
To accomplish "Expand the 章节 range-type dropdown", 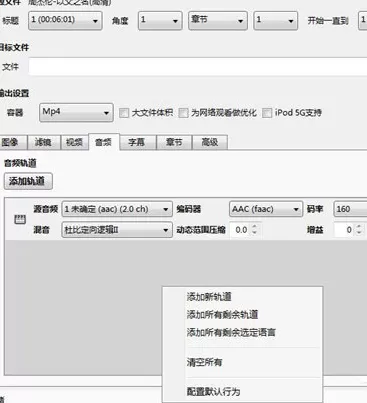I will point(218,21).
